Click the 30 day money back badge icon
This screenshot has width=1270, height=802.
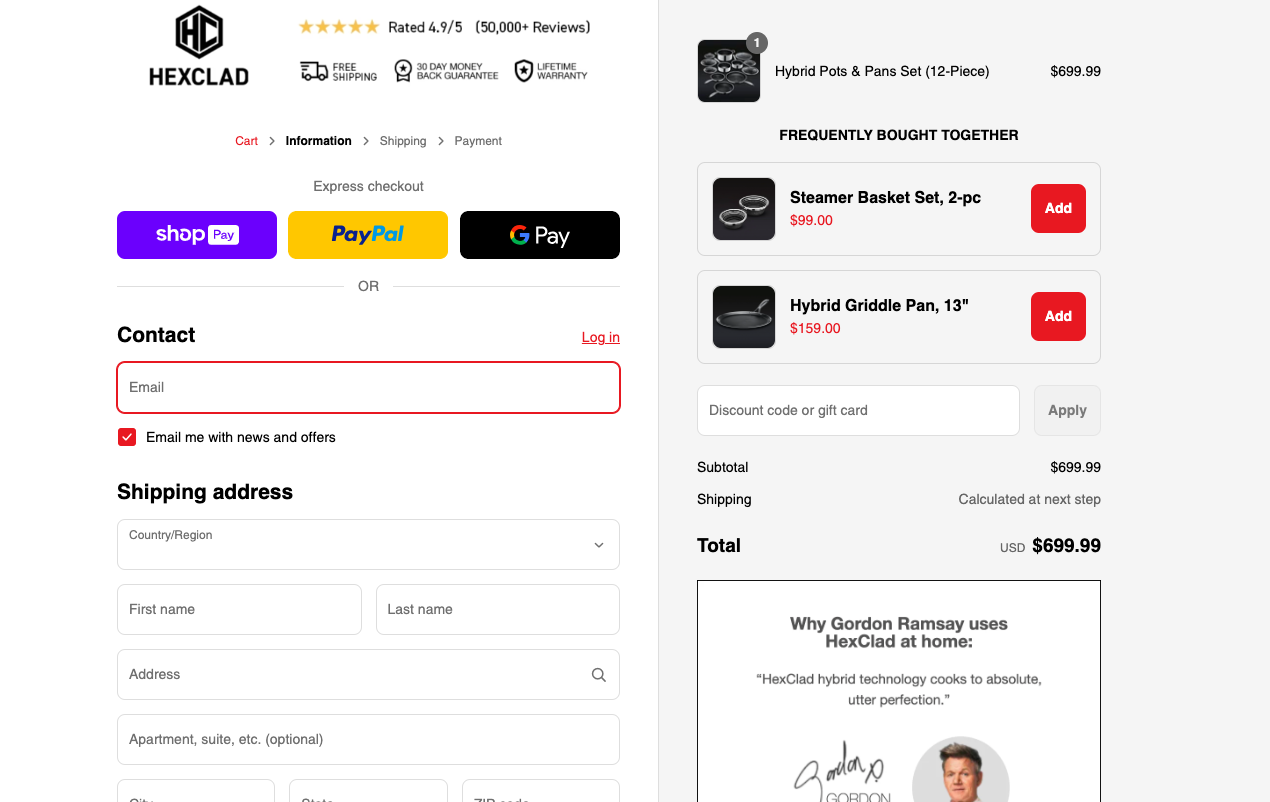(x=403, y=71)
